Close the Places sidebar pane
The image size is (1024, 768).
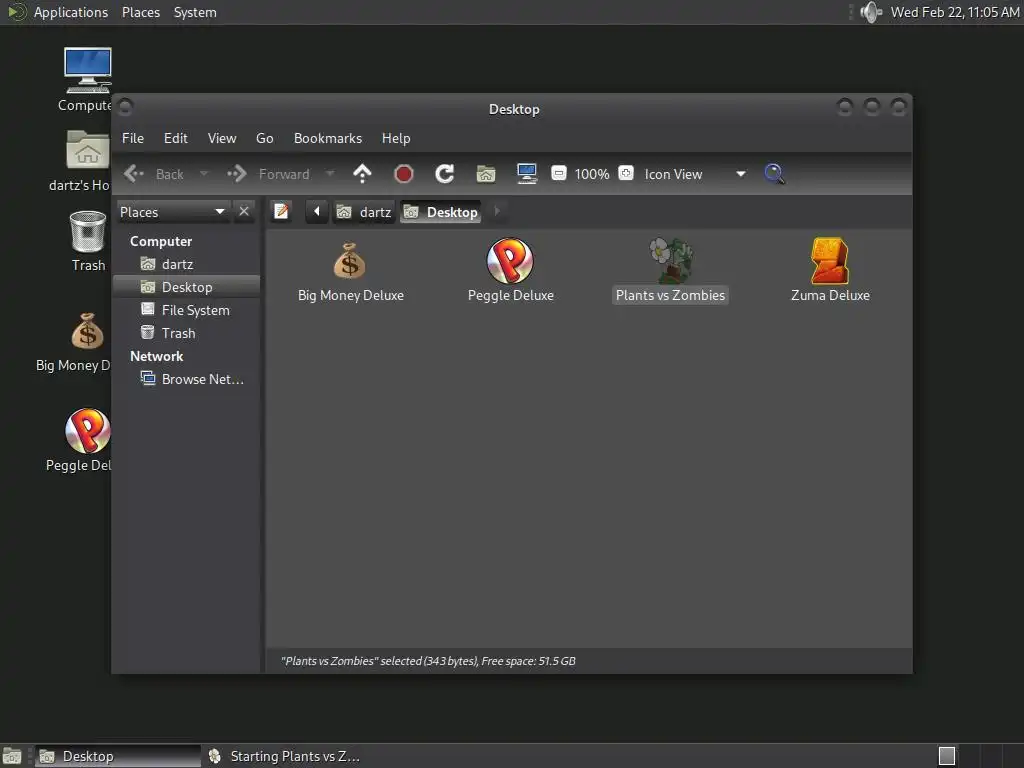(244, 212)
